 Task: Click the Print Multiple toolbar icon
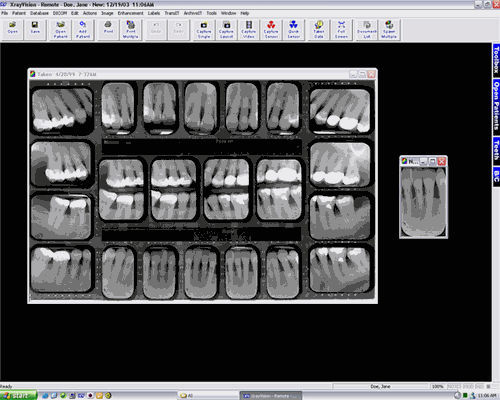[x=130, y=30]
